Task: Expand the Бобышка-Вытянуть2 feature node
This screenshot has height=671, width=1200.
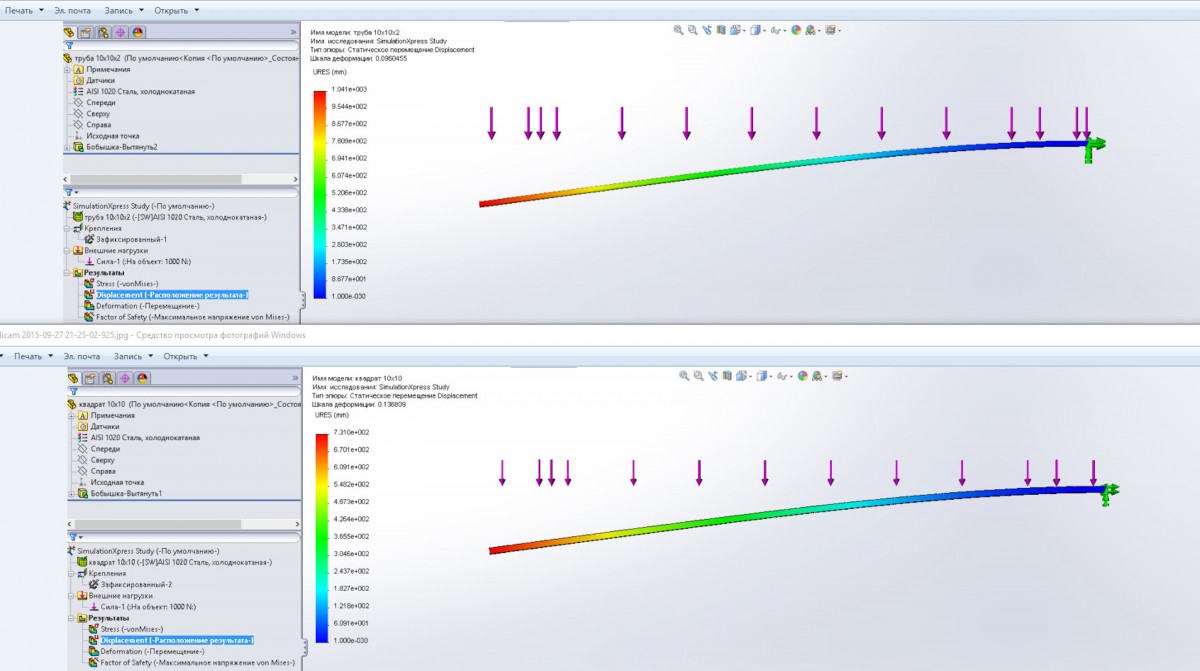Action: click(68, 147)
